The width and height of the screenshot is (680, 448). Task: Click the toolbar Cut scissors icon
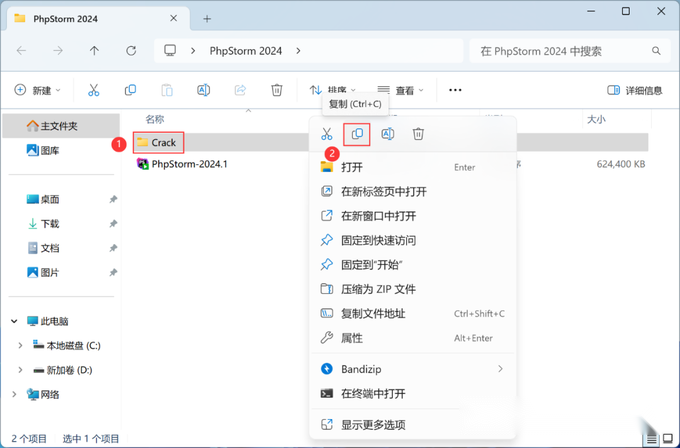(x=94, y=90)
